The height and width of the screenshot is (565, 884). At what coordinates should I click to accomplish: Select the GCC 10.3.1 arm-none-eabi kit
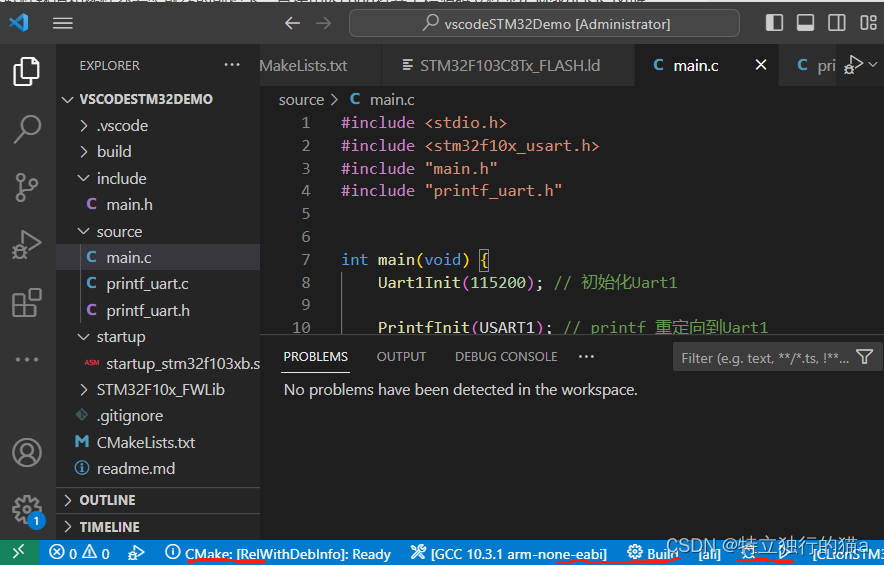pyautogui.click(x=509, y=554)
